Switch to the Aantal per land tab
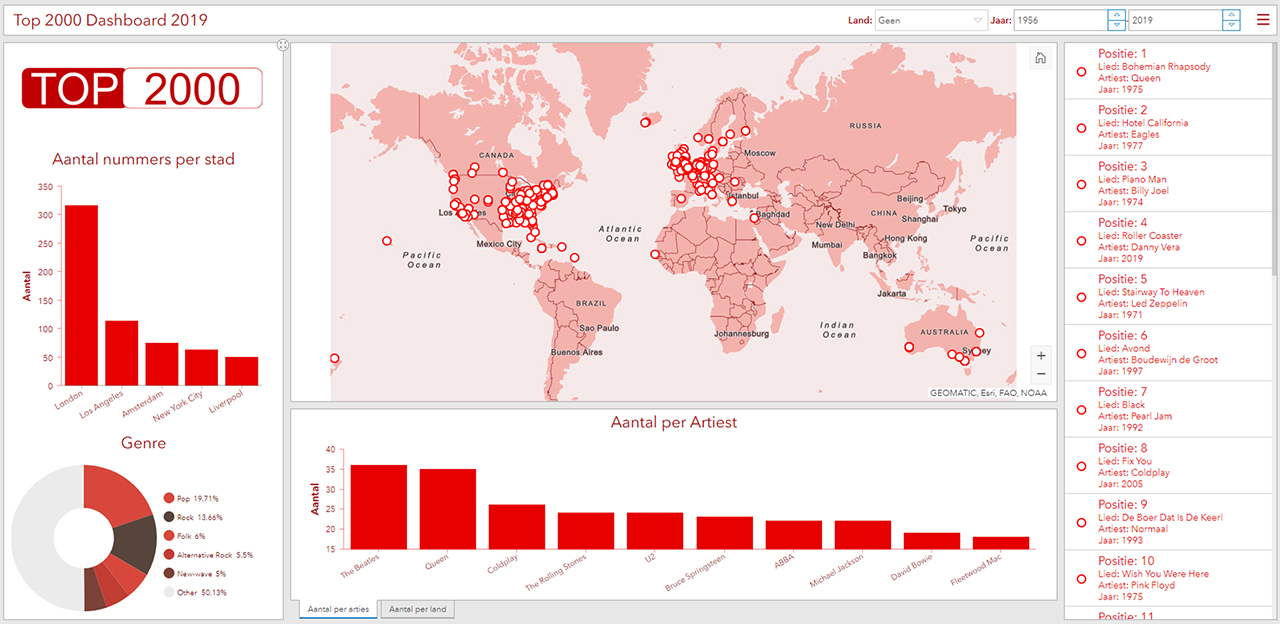The width and height of the screenshot is (1280, 624). pyautogui.click(x=418, y=609)
